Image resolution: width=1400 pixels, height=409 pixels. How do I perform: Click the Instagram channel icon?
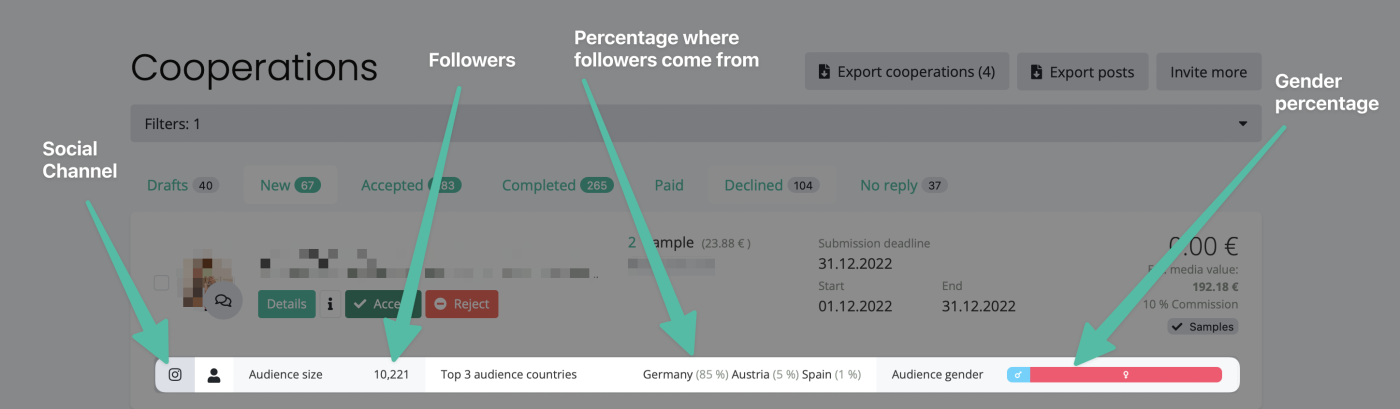pos(175,375)
